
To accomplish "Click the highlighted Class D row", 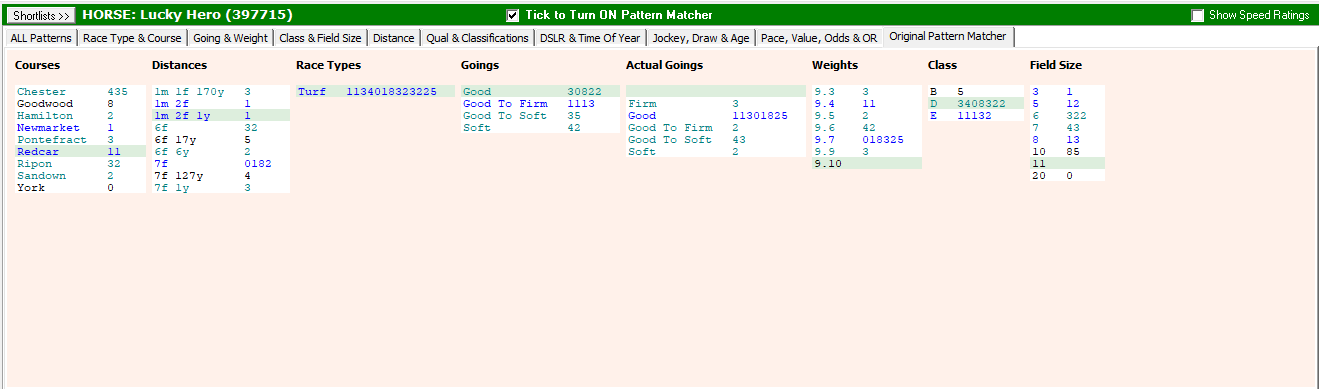I will (976, 104).
